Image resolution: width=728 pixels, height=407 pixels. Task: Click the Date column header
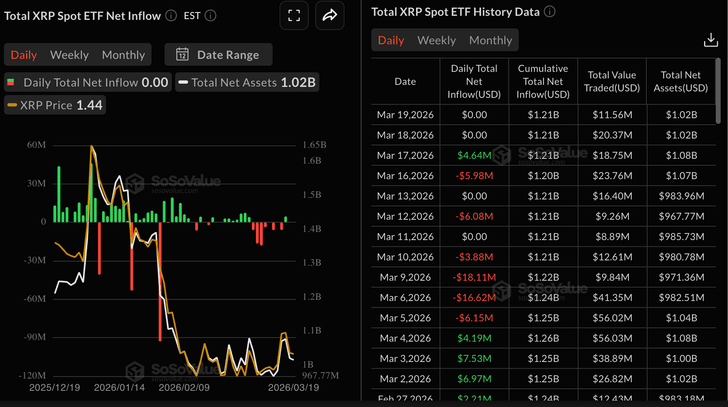(x=405, y=81)
